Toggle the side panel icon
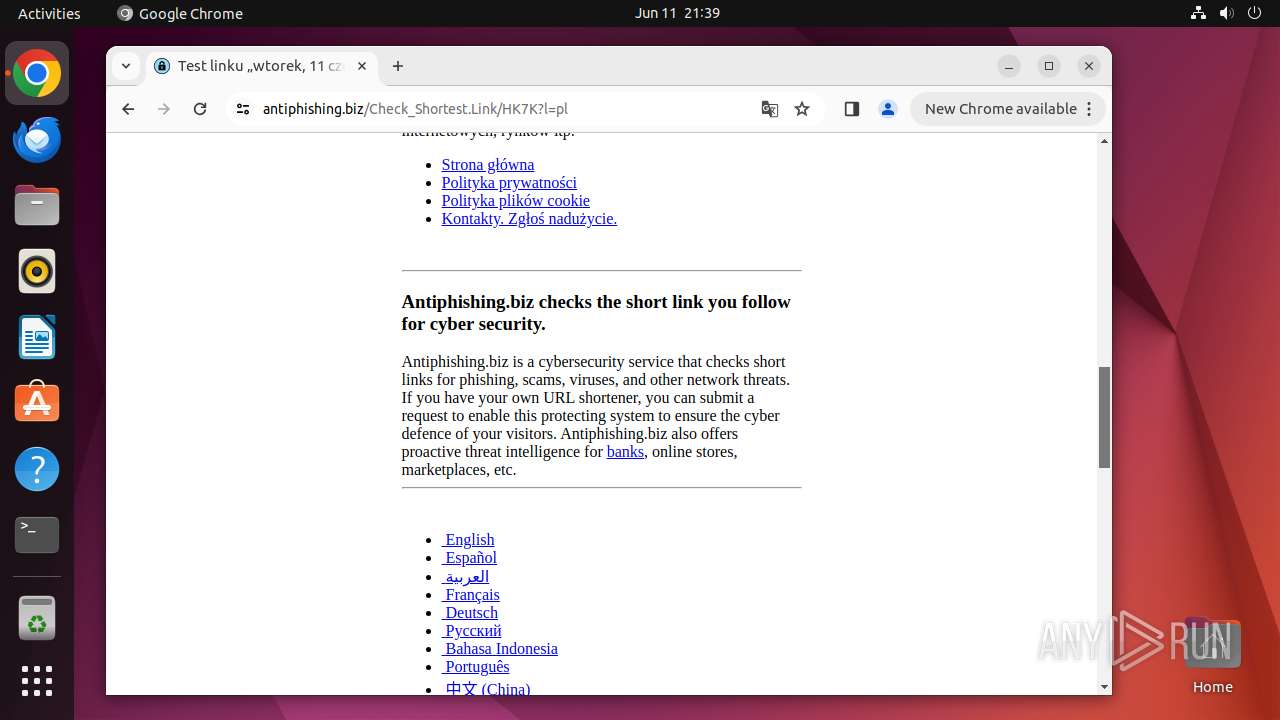The height and width of the screenshot is (720, 1280). tap(852, 109)
